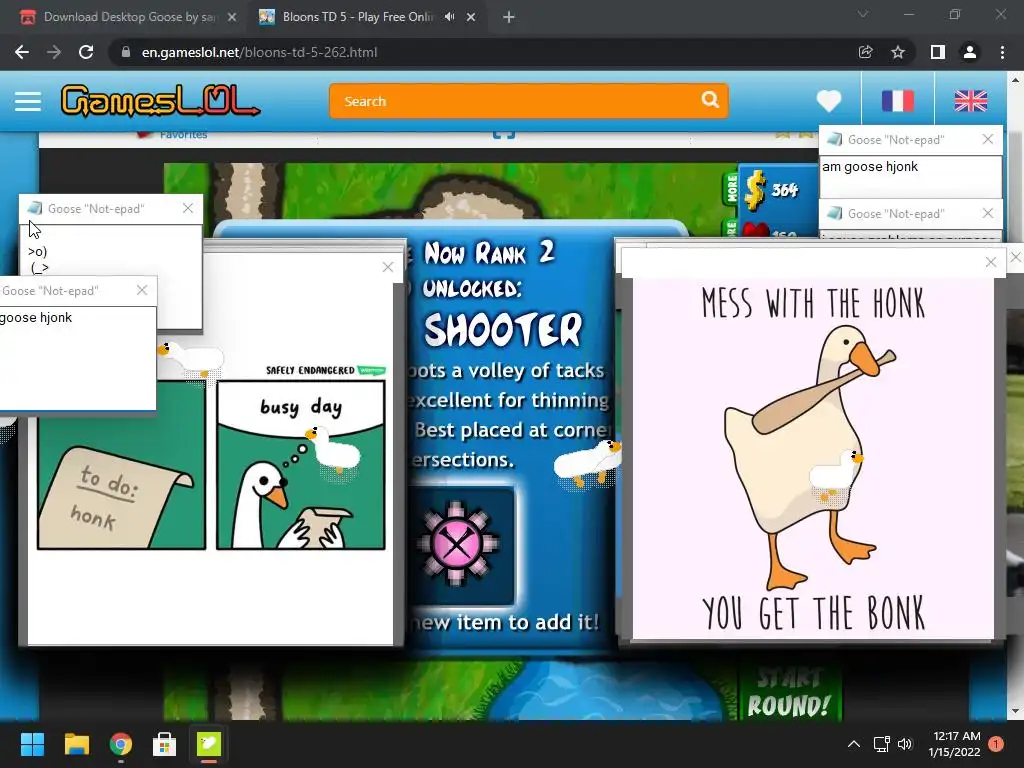Bookmark this page with the star
The height and width of the screenshot is (768, 1024).
(898, 52)
